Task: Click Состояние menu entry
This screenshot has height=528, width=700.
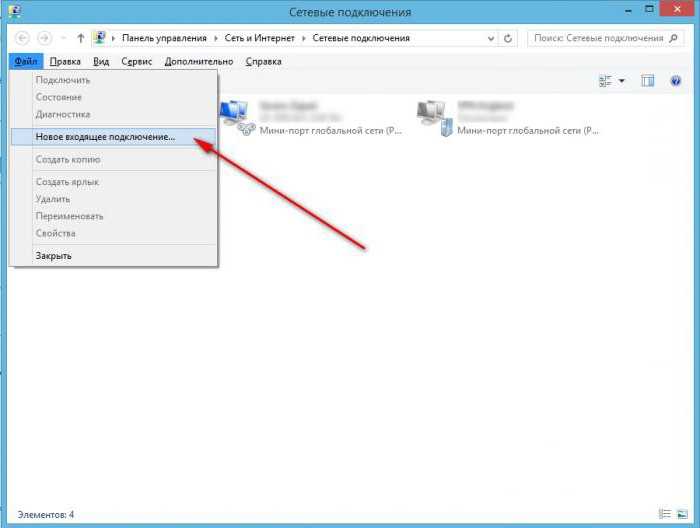Action: (113, 97)
